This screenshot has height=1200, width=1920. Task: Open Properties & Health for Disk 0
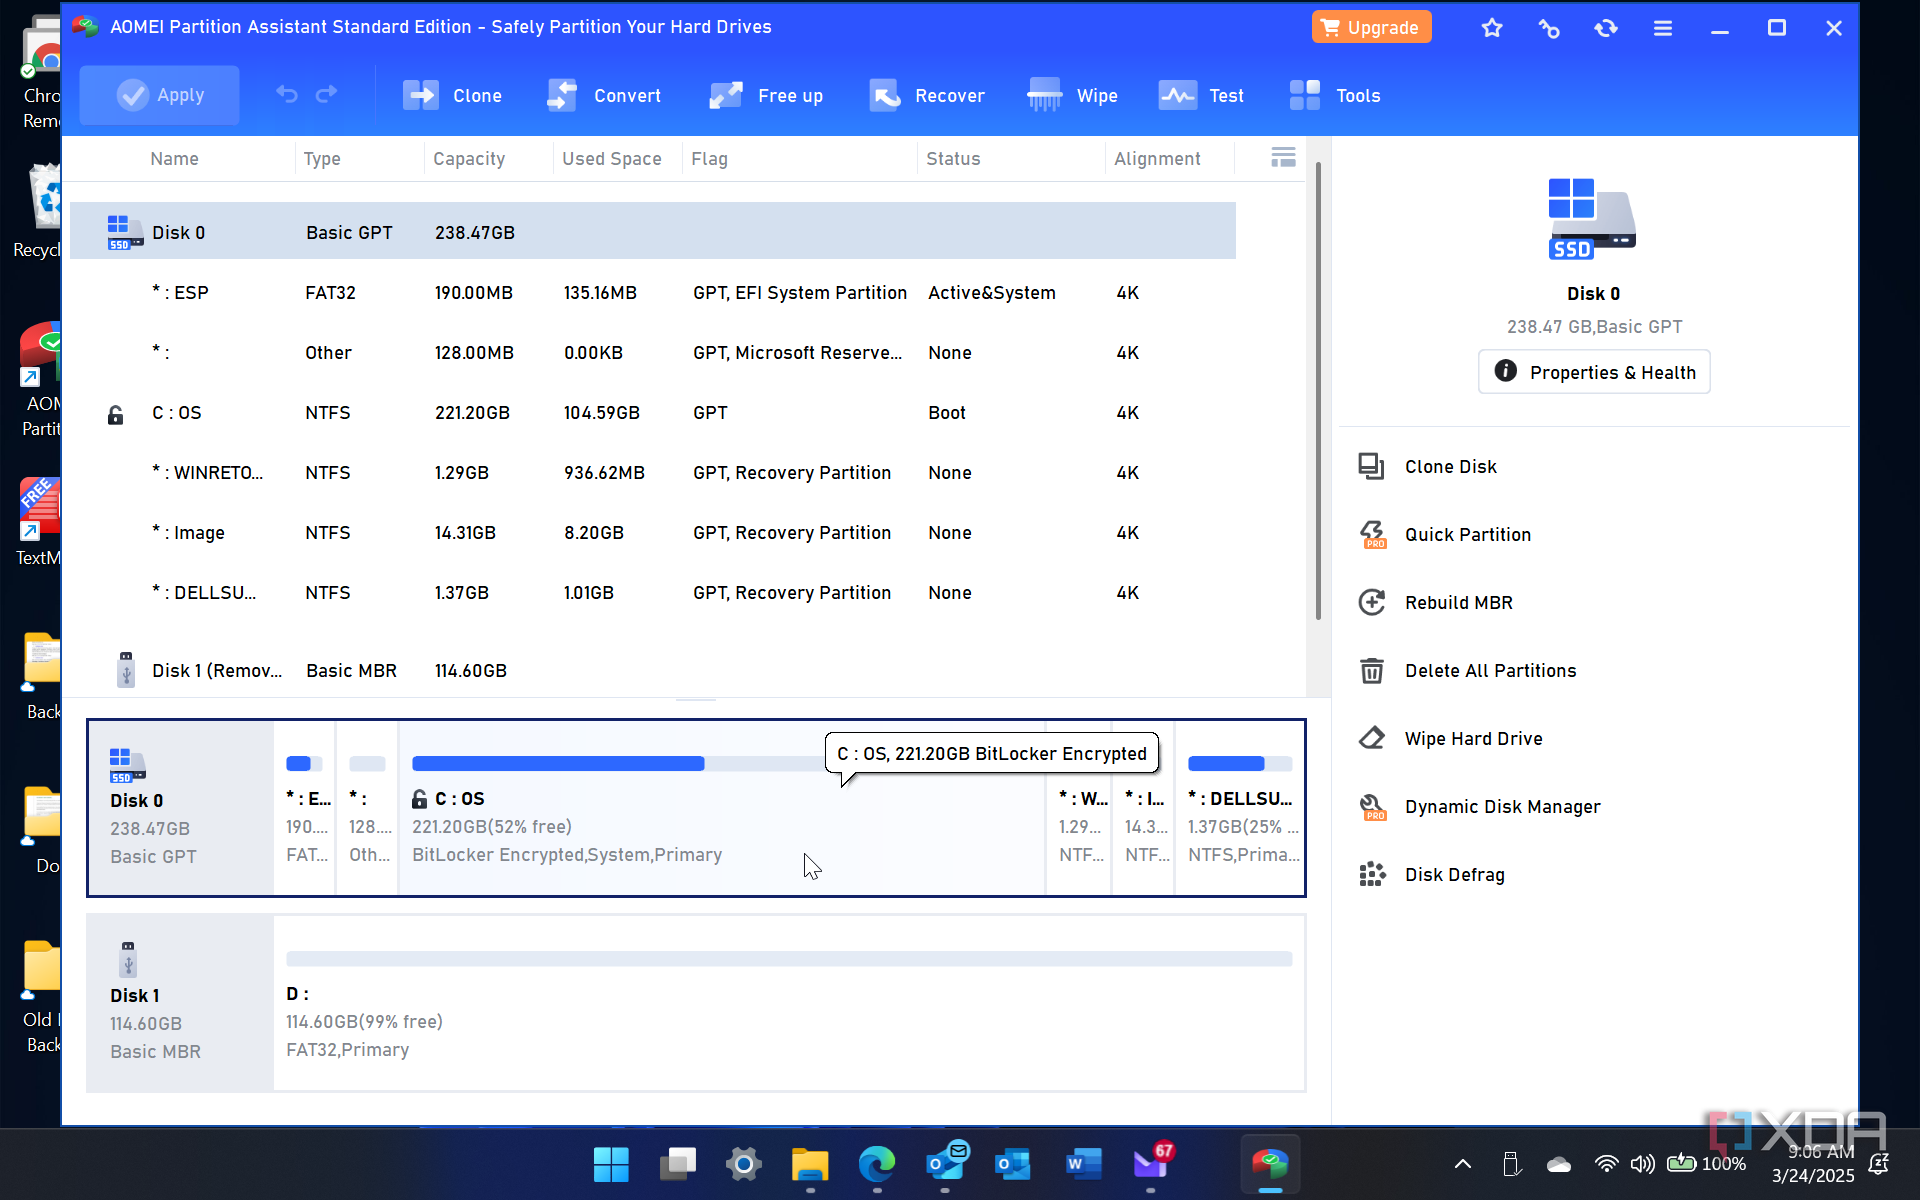[x=1595, y=372]
